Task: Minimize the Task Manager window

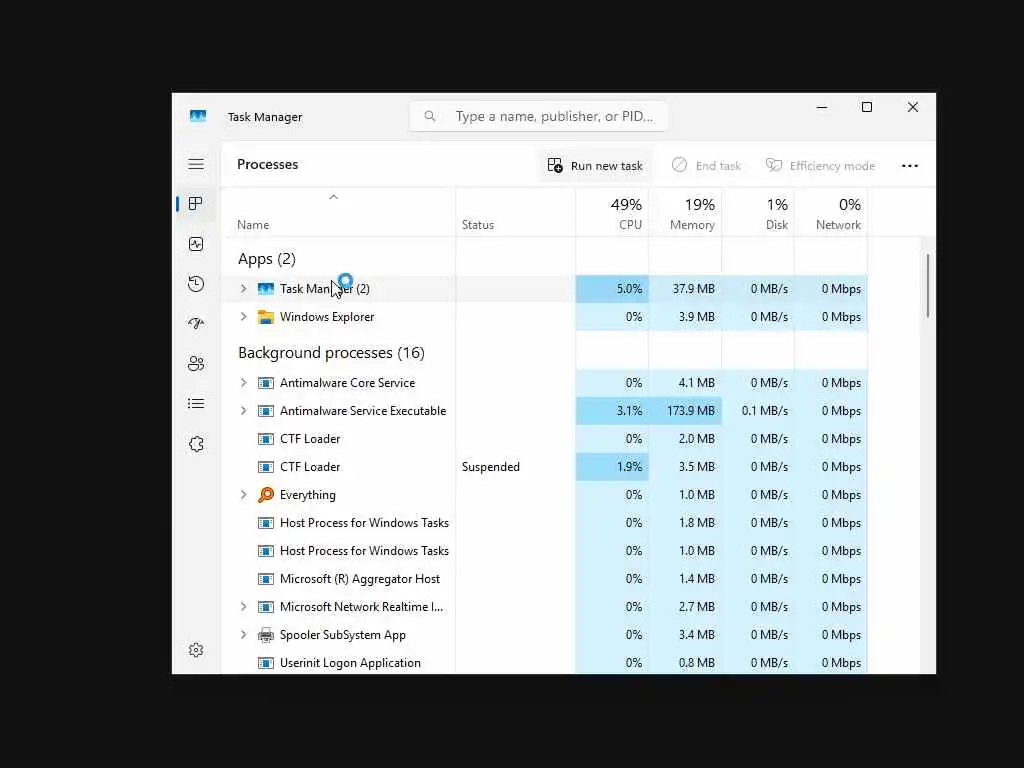Action: click(822, 107)
